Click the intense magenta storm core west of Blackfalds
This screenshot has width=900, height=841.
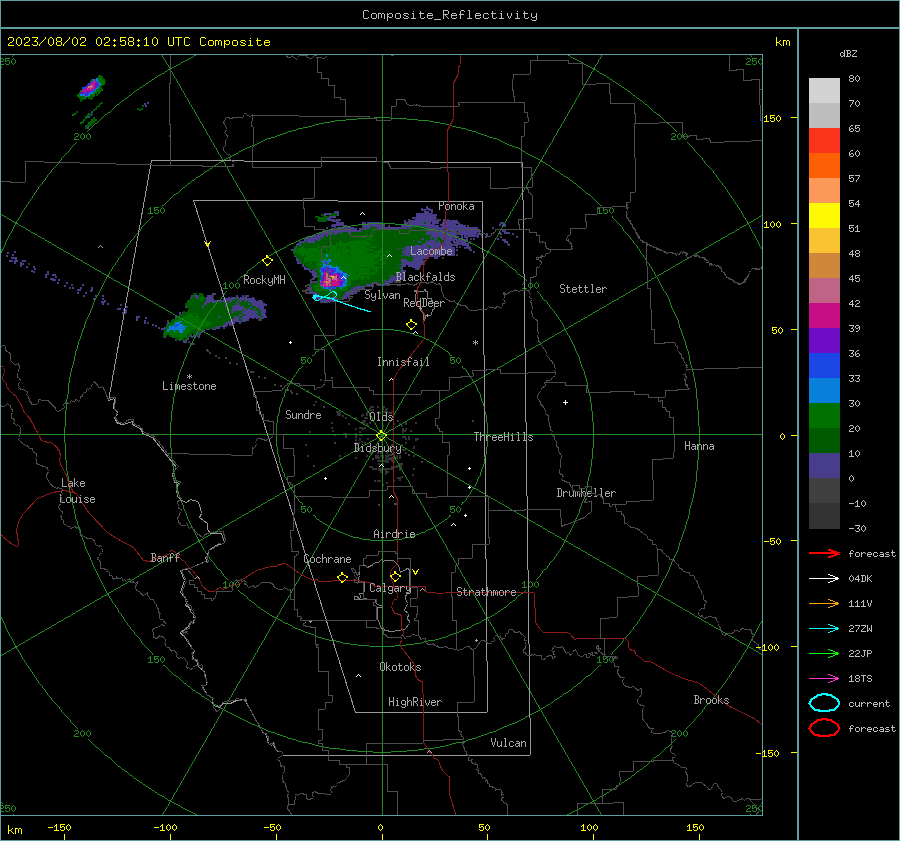click(x=331, y=278)
